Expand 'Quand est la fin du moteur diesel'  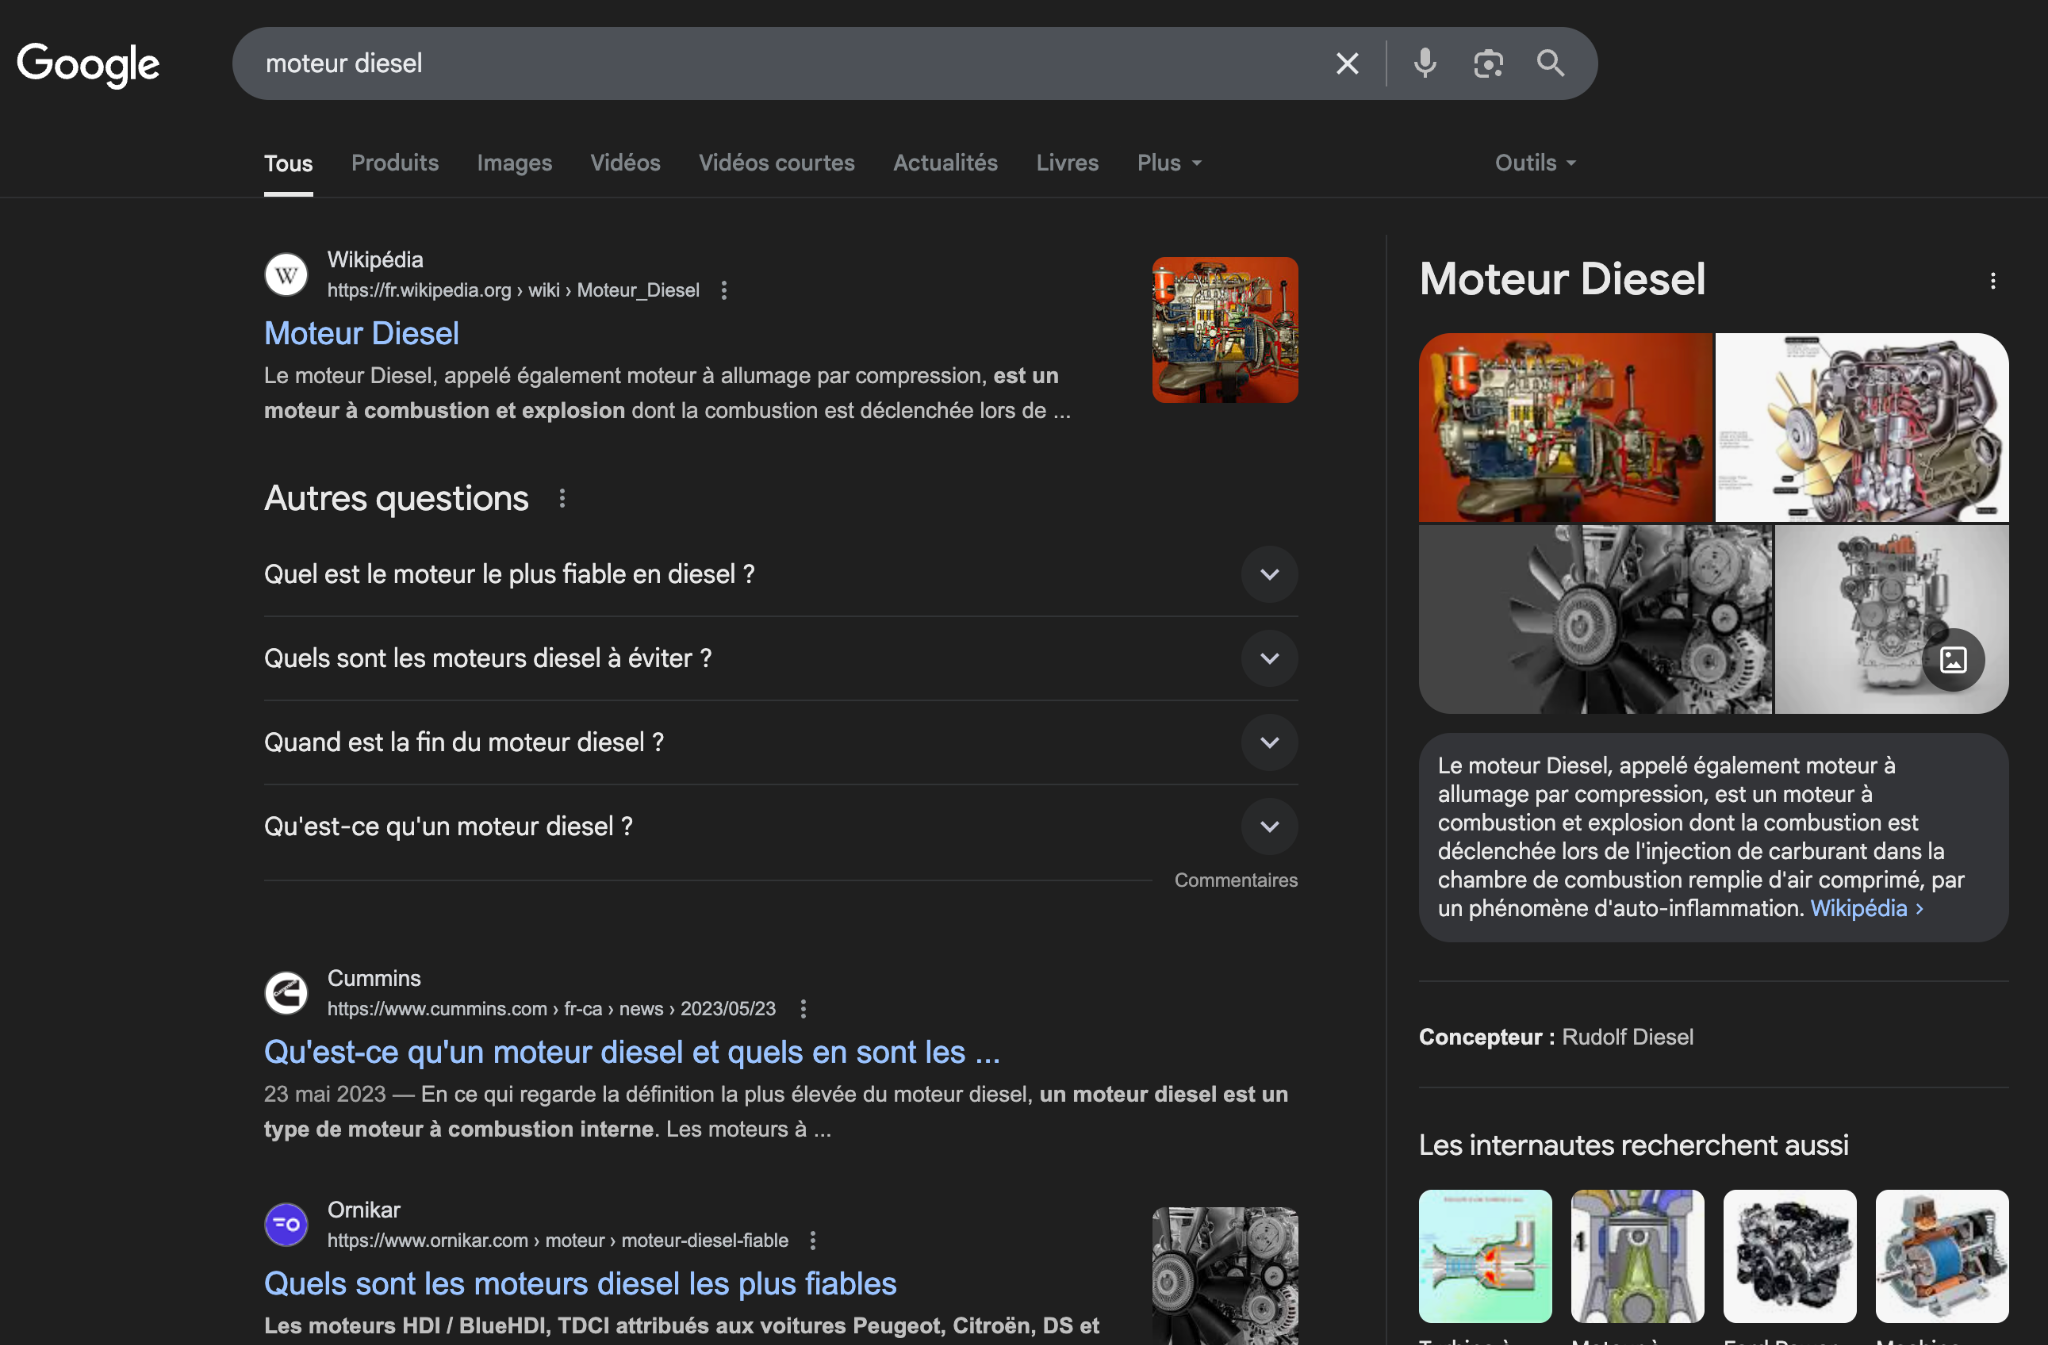[x=781, y=742]
